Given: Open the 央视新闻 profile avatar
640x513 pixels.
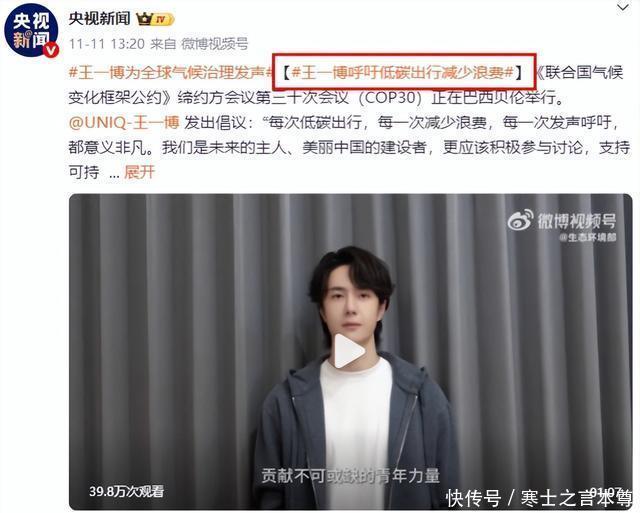Looking at the screenshot, I should [31, 31].
